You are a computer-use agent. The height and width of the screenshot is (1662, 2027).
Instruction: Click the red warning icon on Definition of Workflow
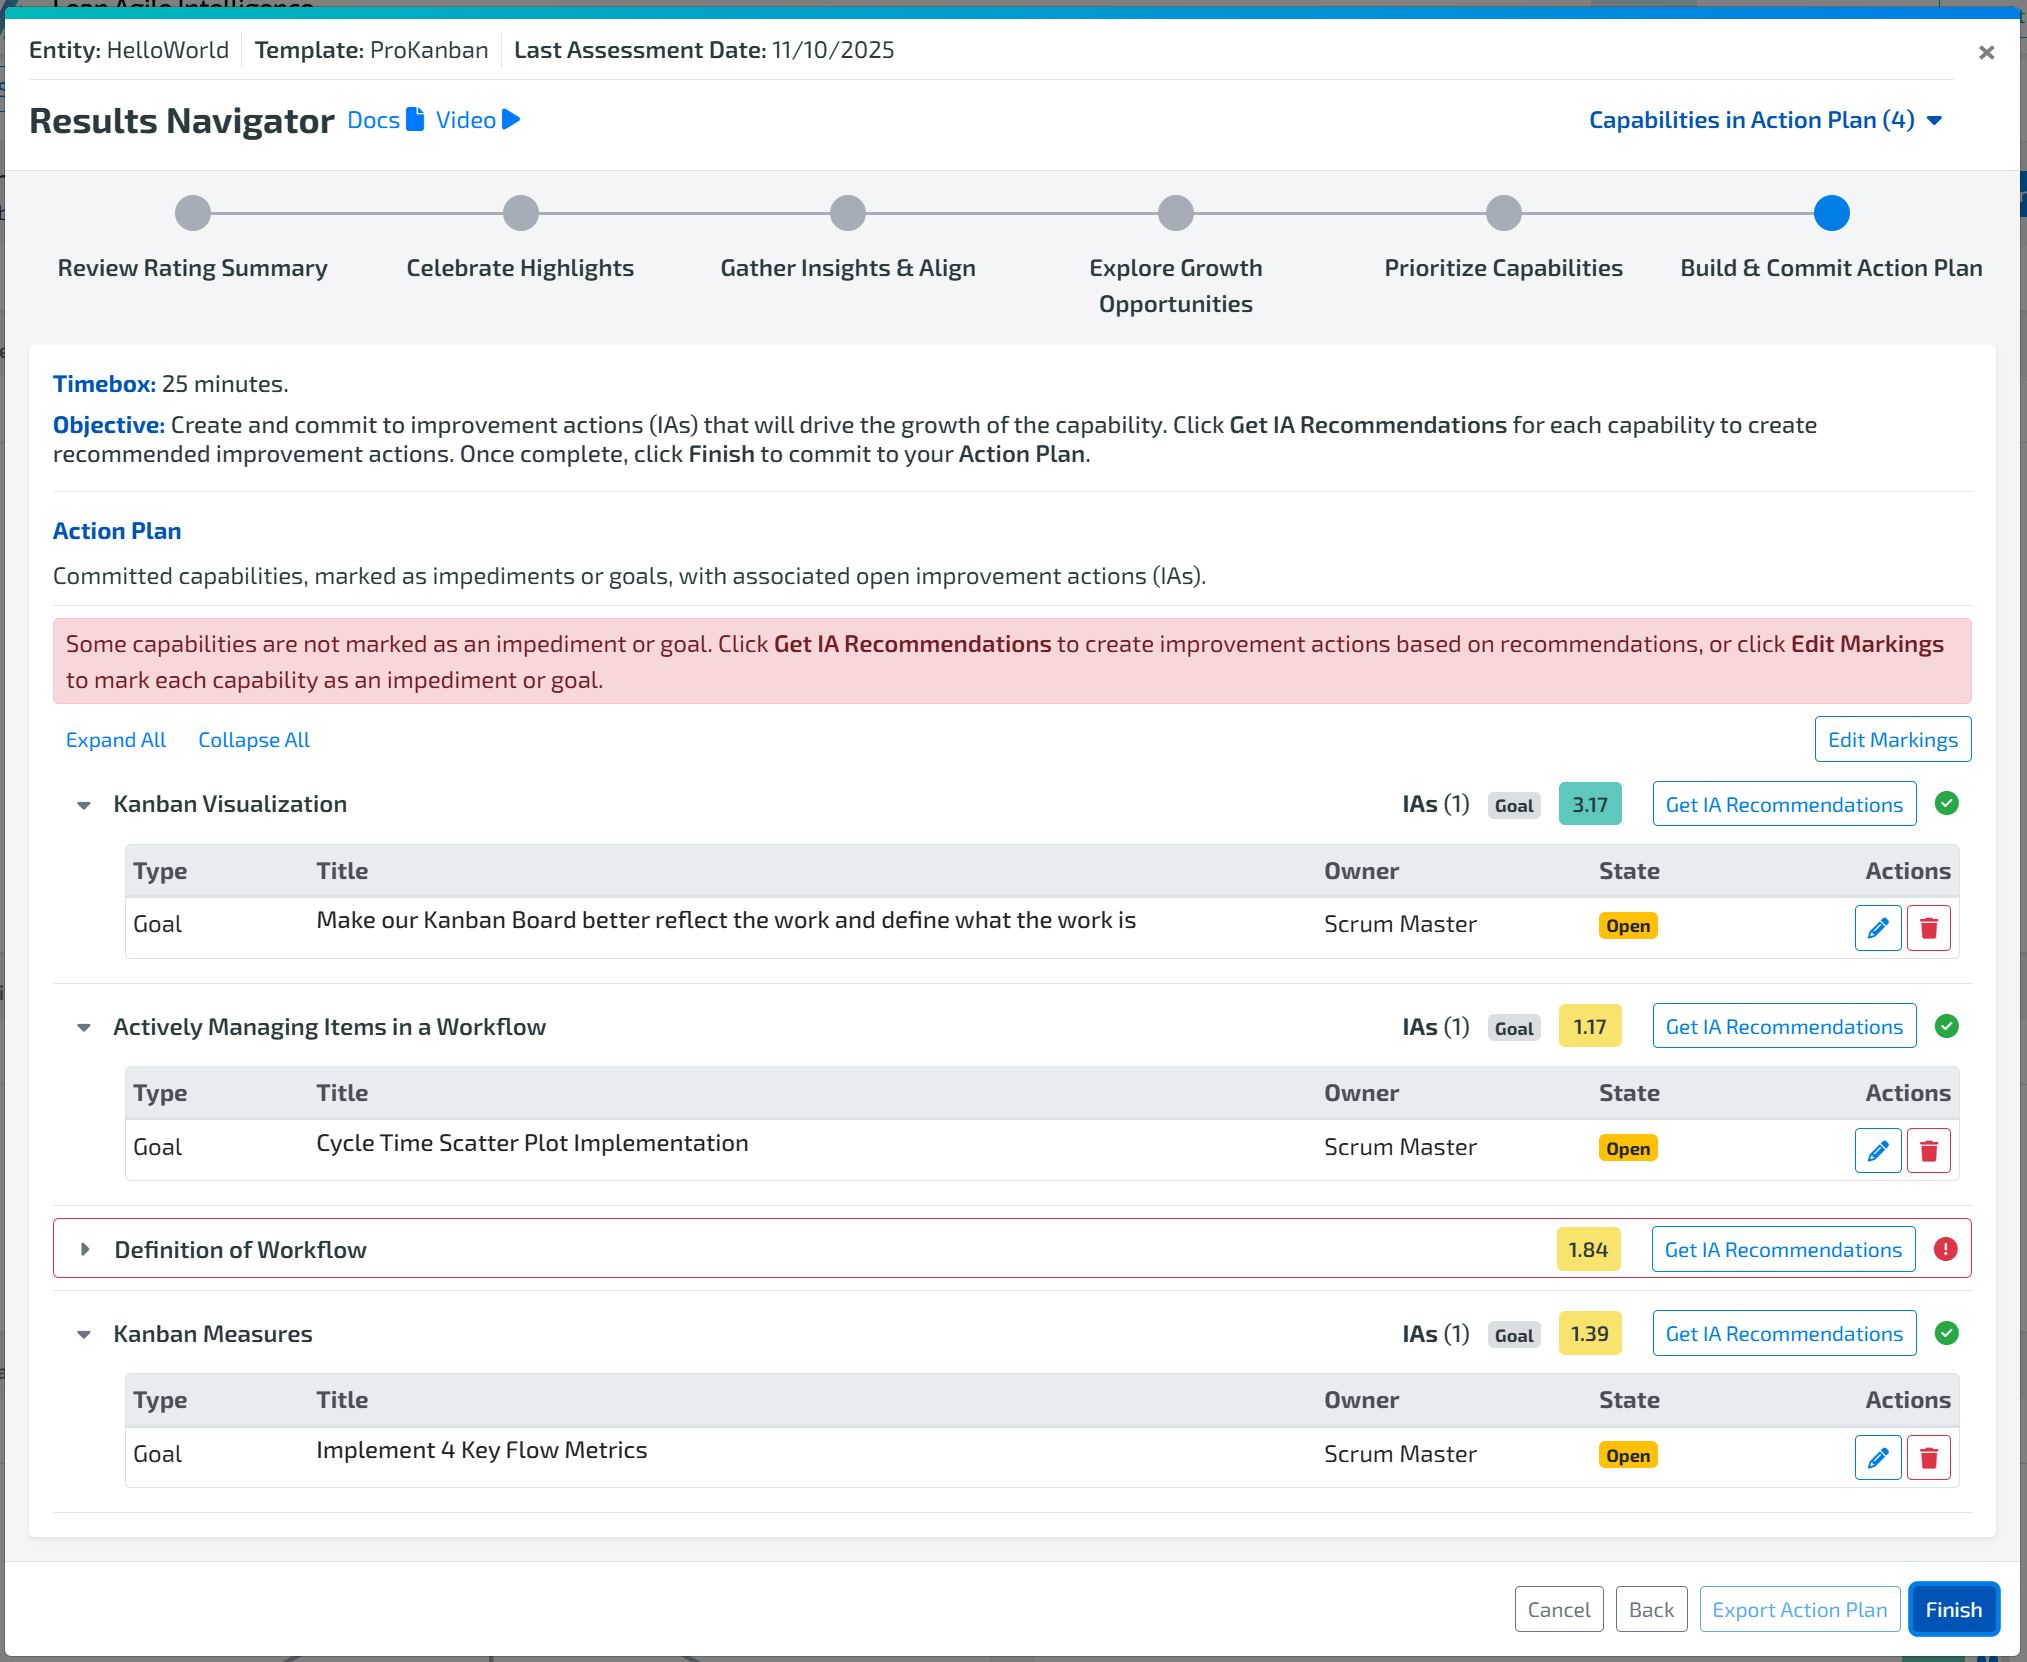tap(1945, 1249)
